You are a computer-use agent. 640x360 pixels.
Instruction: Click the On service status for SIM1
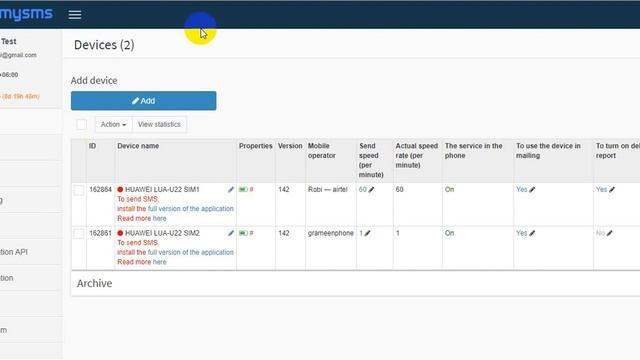[x=449, y=189]
